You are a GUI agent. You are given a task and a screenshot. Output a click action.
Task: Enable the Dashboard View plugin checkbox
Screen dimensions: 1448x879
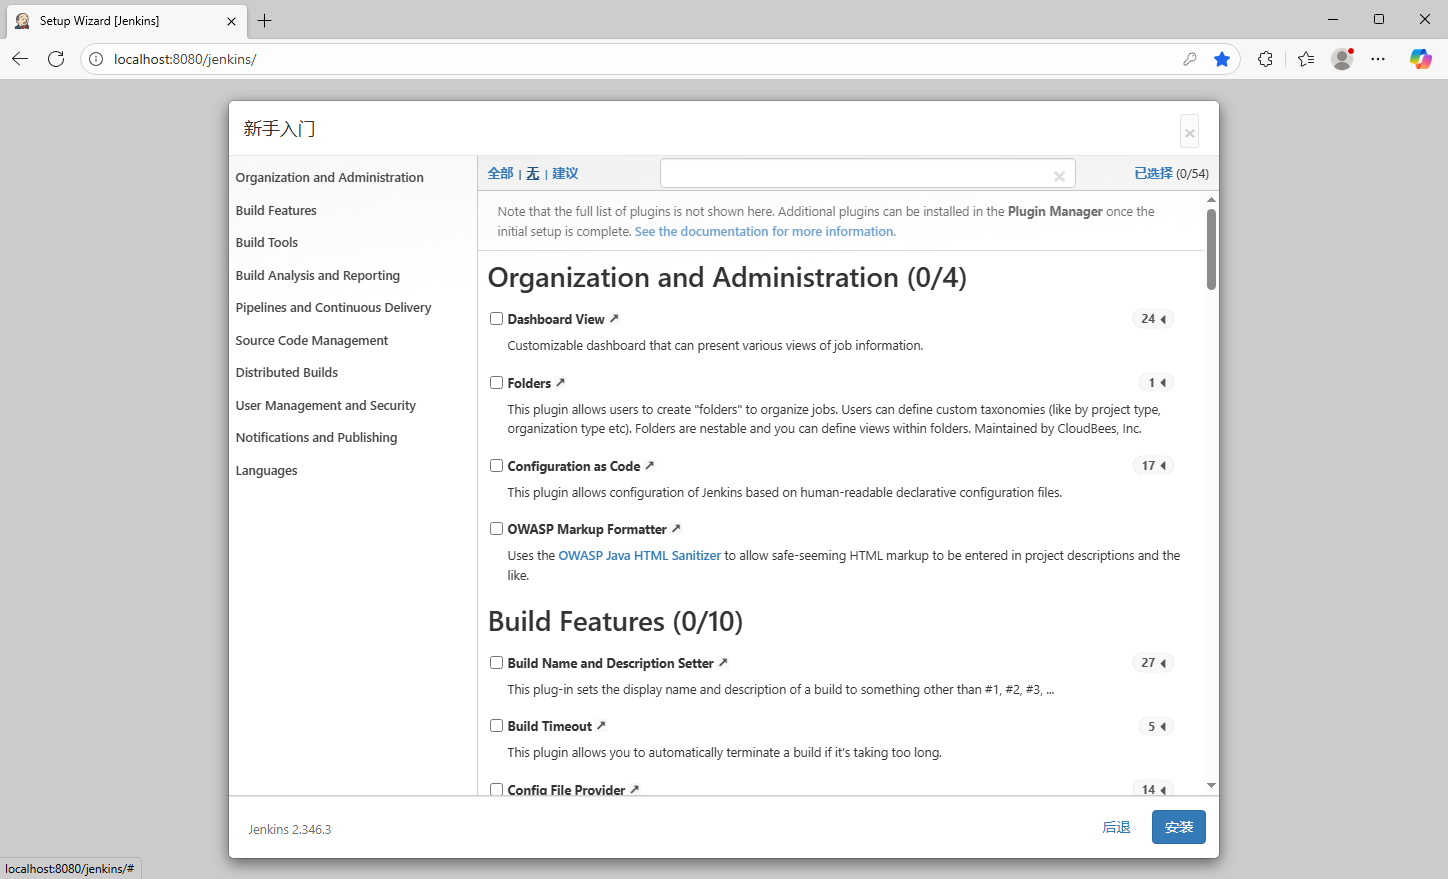click(496, 319)
